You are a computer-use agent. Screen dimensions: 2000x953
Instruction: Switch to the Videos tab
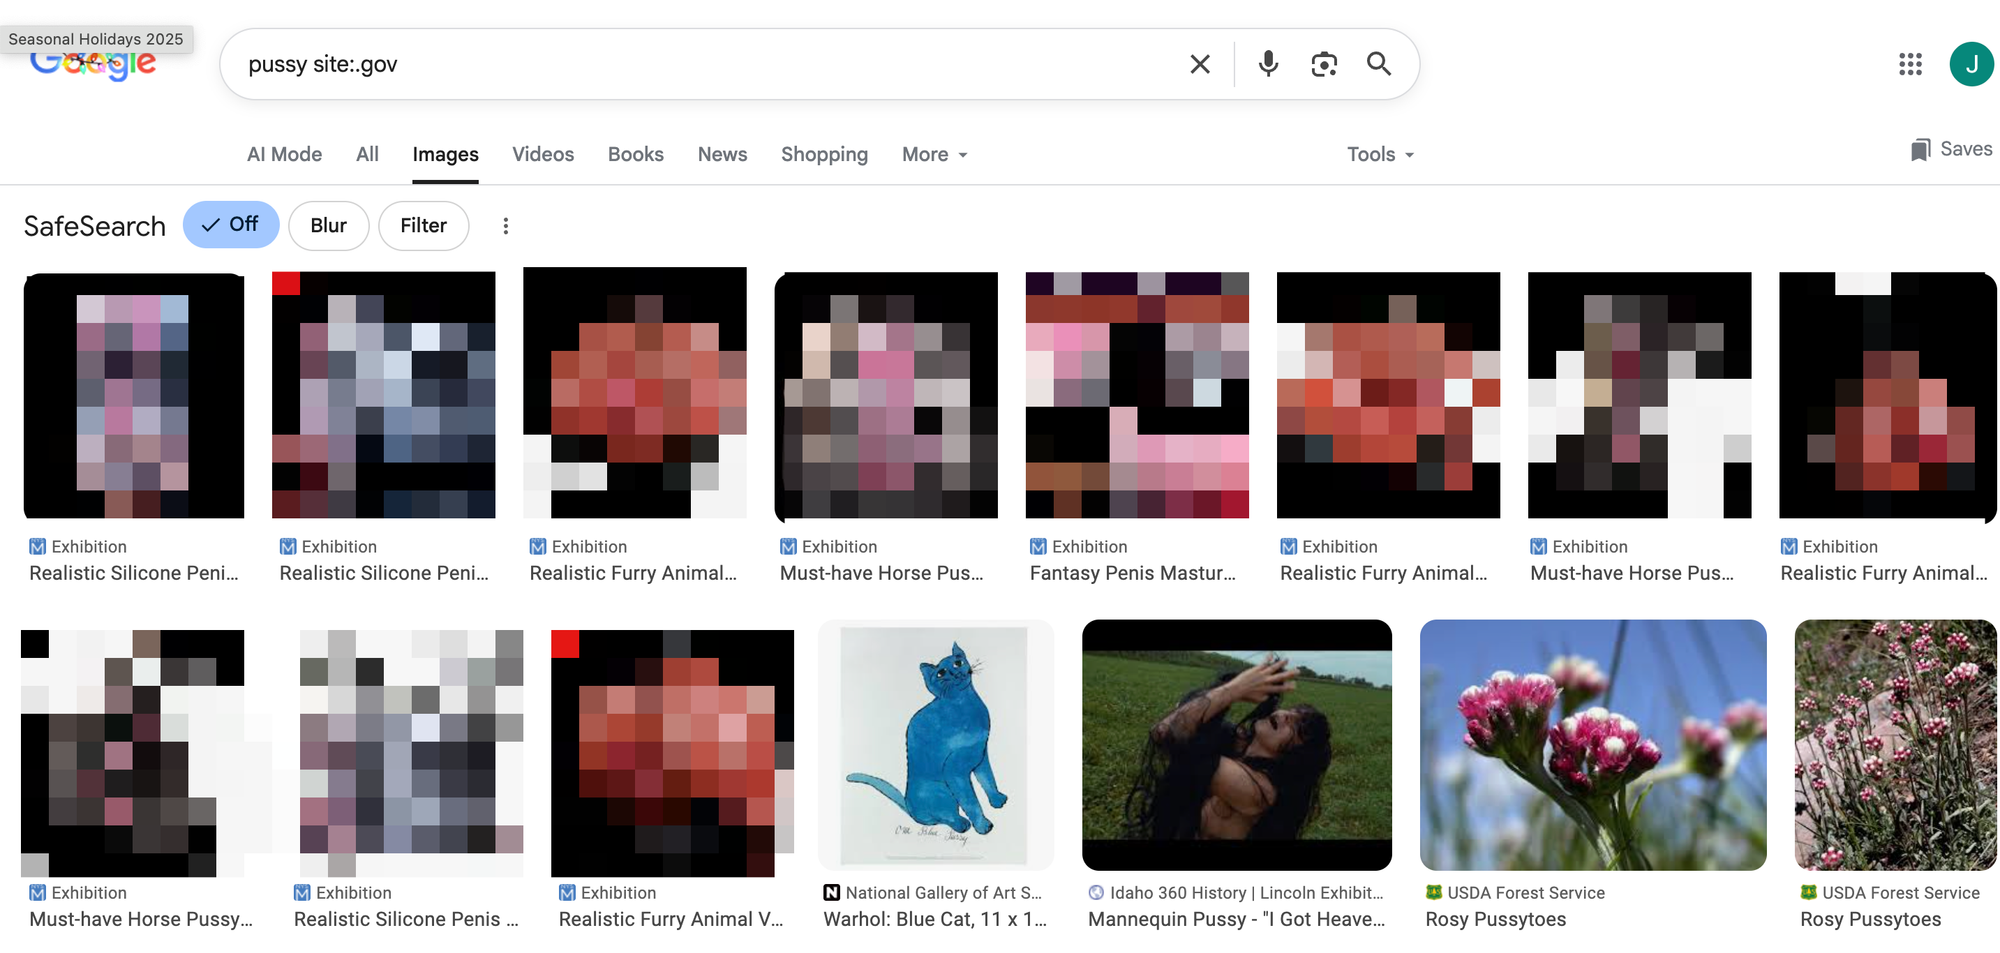click(x=543, y=154)
